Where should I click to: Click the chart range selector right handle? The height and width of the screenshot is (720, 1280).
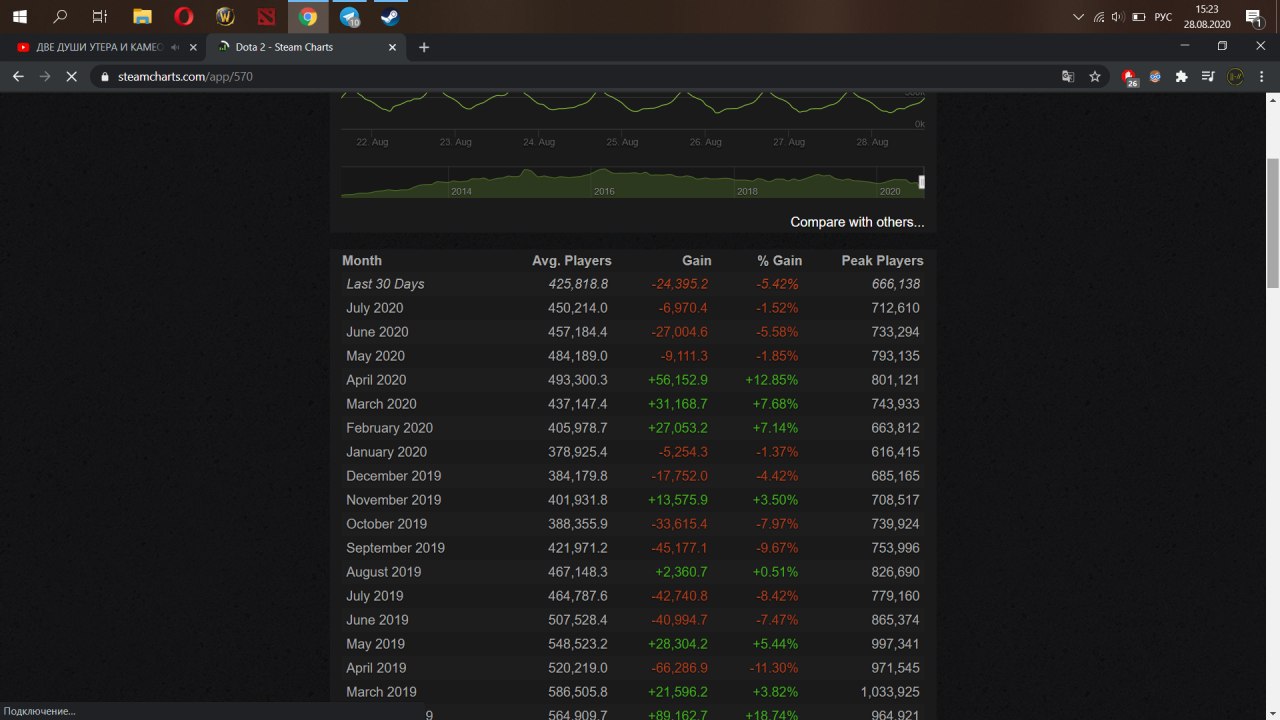922,182
